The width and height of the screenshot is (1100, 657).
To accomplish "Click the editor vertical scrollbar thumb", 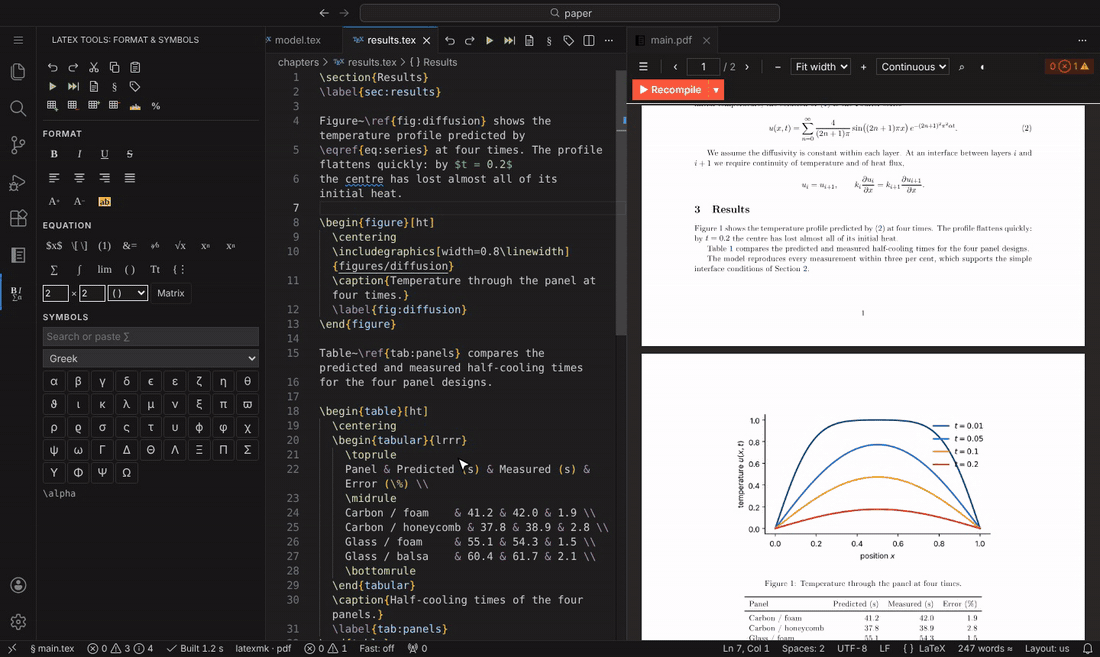I will click(x=621, y=203).
